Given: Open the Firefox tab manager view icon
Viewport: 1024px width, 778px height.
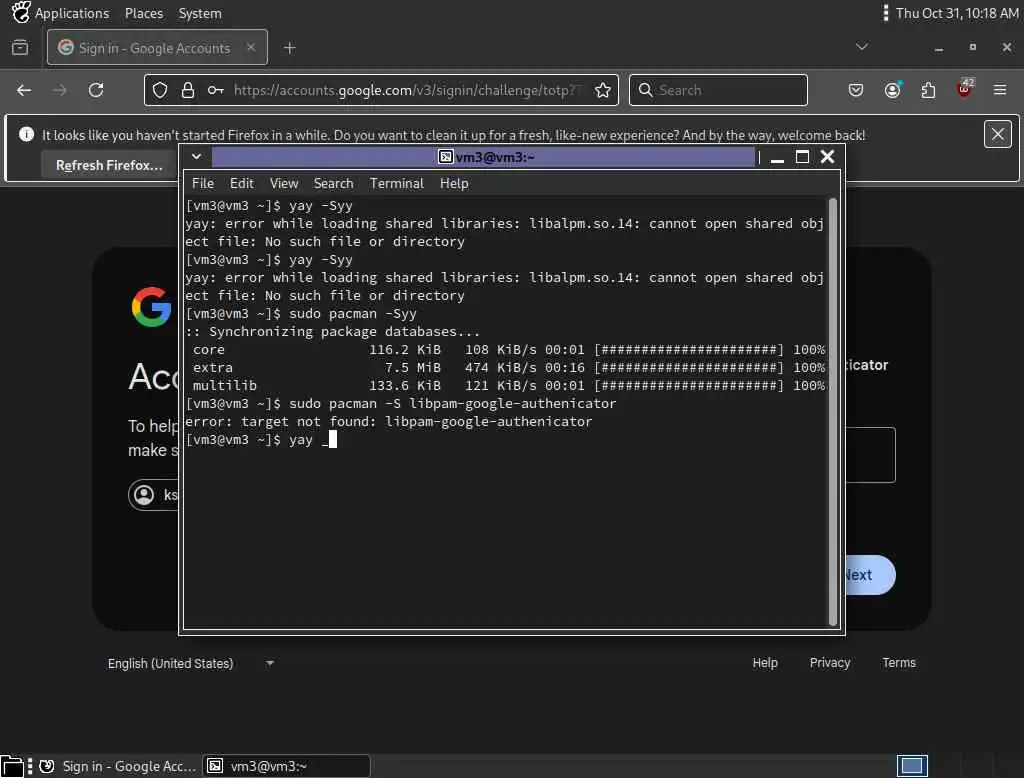Looking at the screenshot, I should click(20, 48).
